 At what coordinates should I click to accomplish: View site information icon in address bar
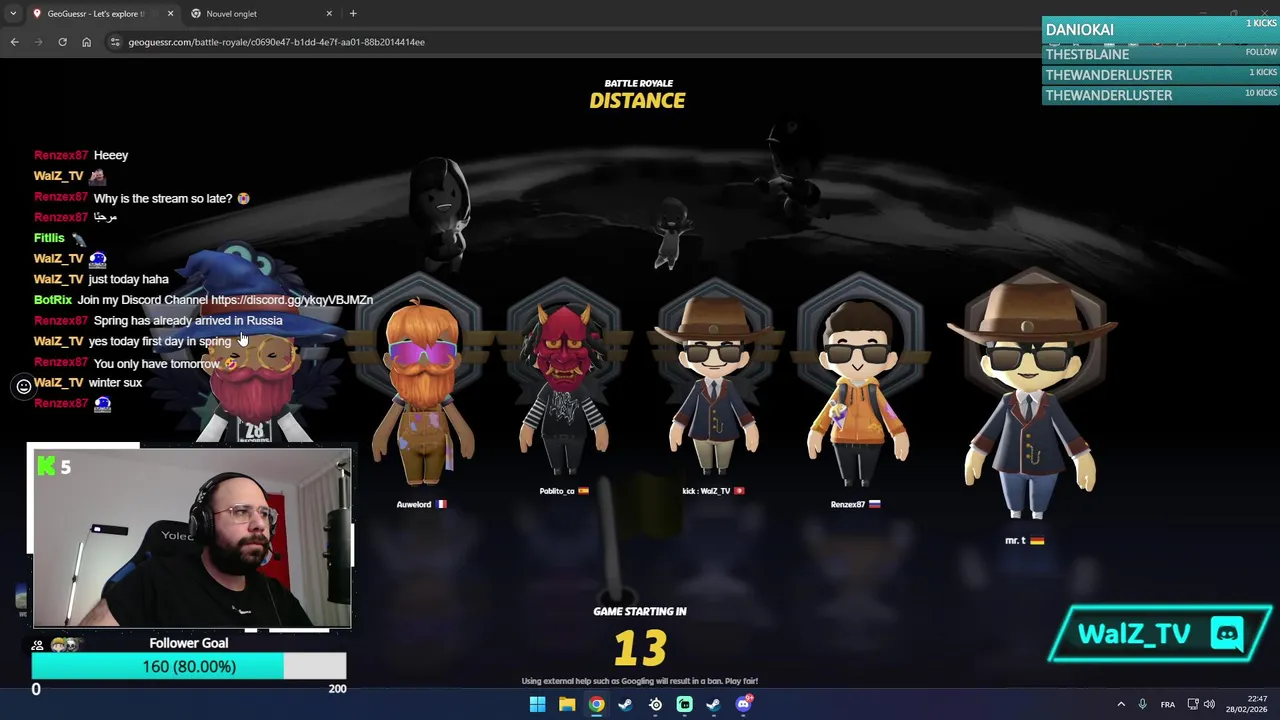[x=115, y=42]
